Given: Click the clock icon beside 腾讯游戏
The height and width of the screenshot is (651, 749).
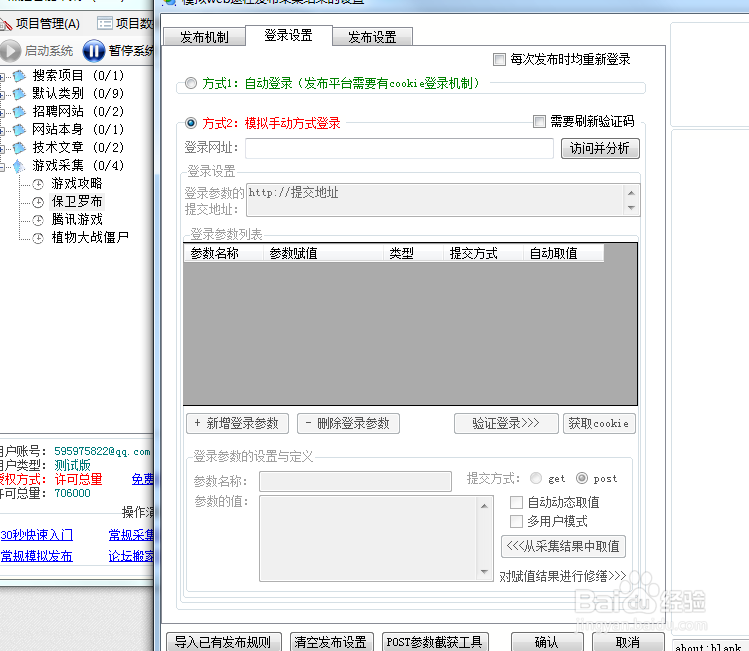Looking at the screenshot, I should point(38,220).
